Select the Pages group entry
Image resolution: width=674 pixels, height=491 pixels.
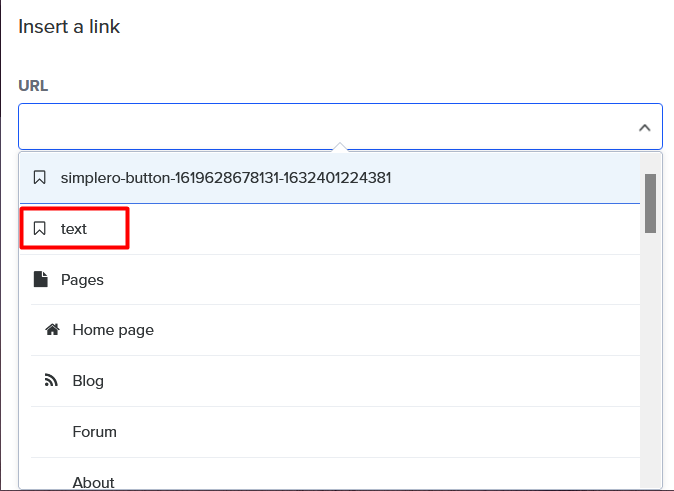330,279
